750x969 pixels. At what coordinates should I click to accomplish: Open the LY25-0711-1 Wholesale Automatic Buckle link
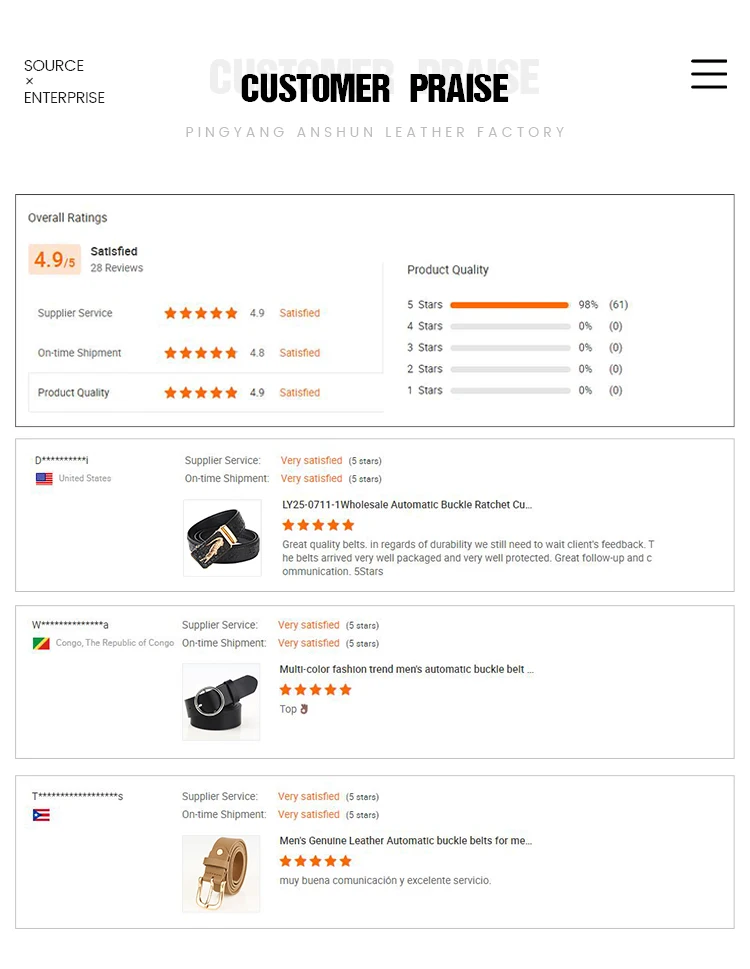(x=407, y=505)
